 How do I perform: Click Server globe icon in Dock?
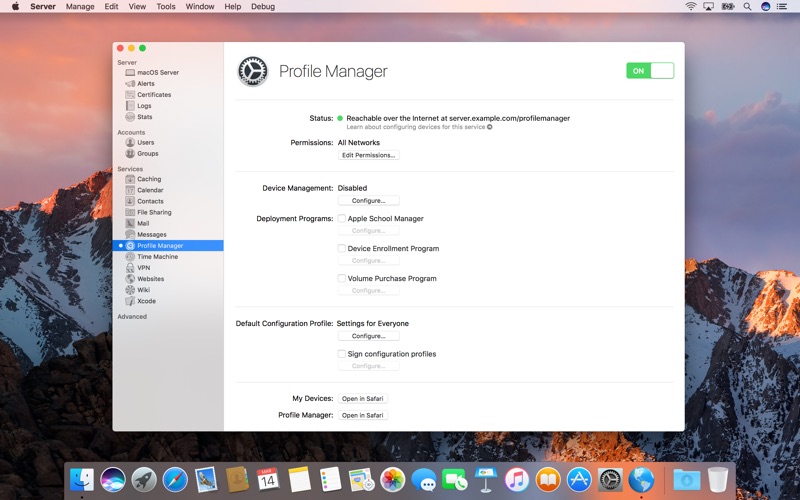point(641,480)
